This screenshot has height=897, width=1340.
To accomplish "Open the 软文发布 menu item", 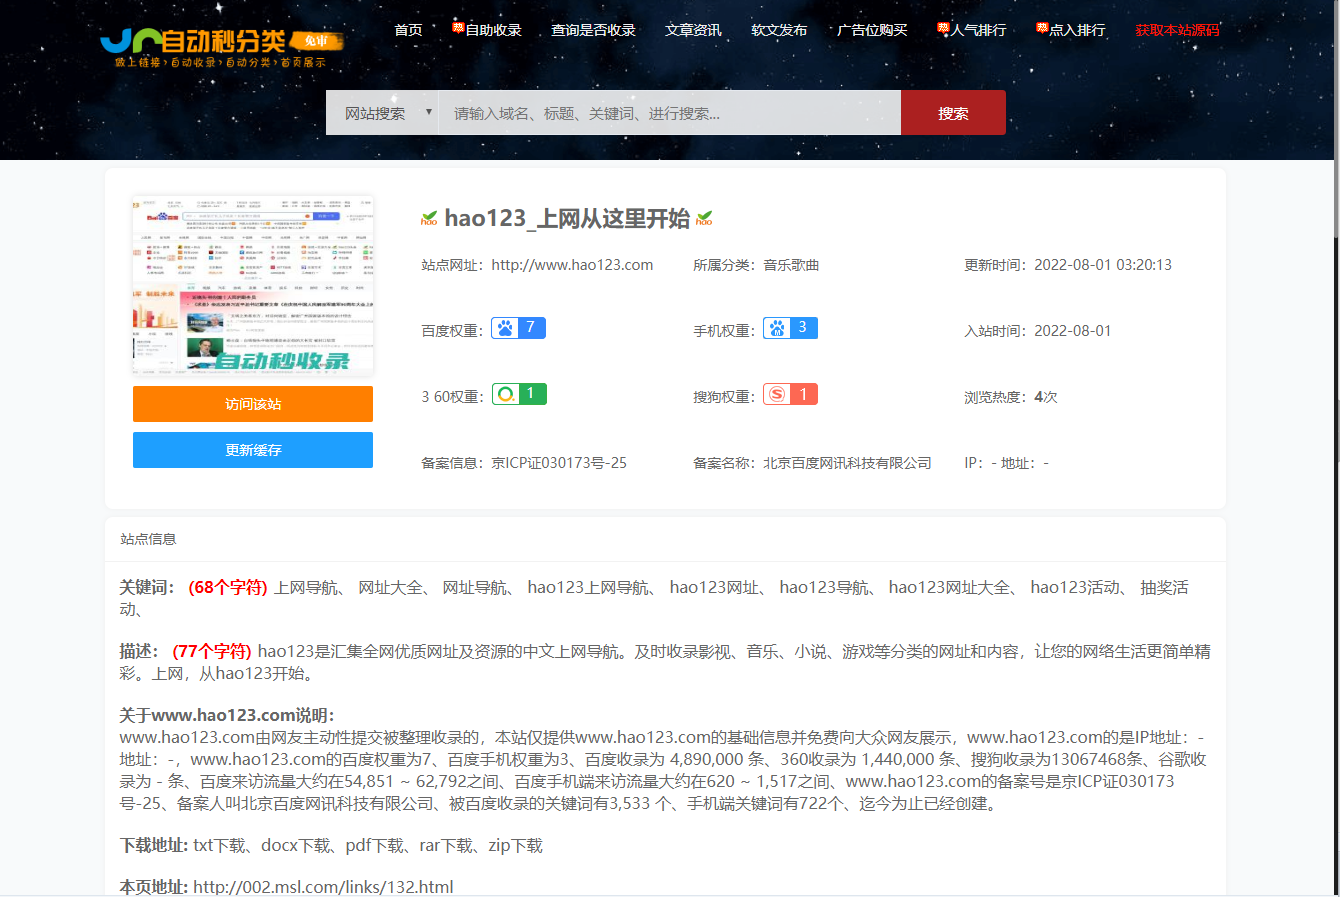I will [779, 30].
